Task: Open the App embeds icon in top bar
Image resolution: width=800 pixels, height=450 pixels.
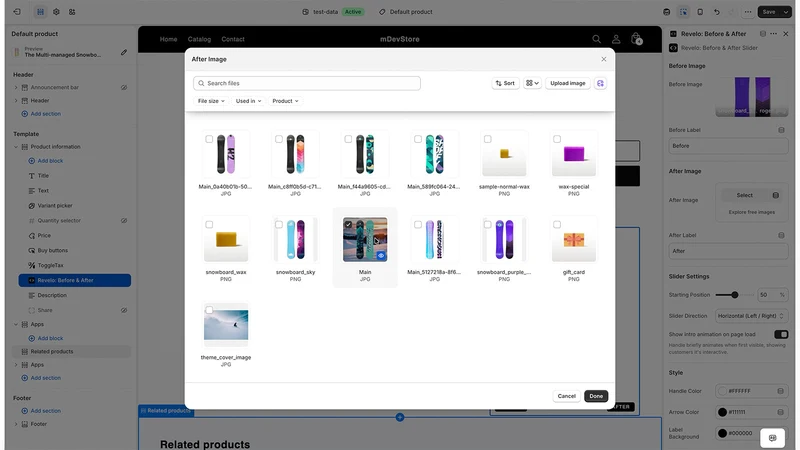Action: (72, 12)
